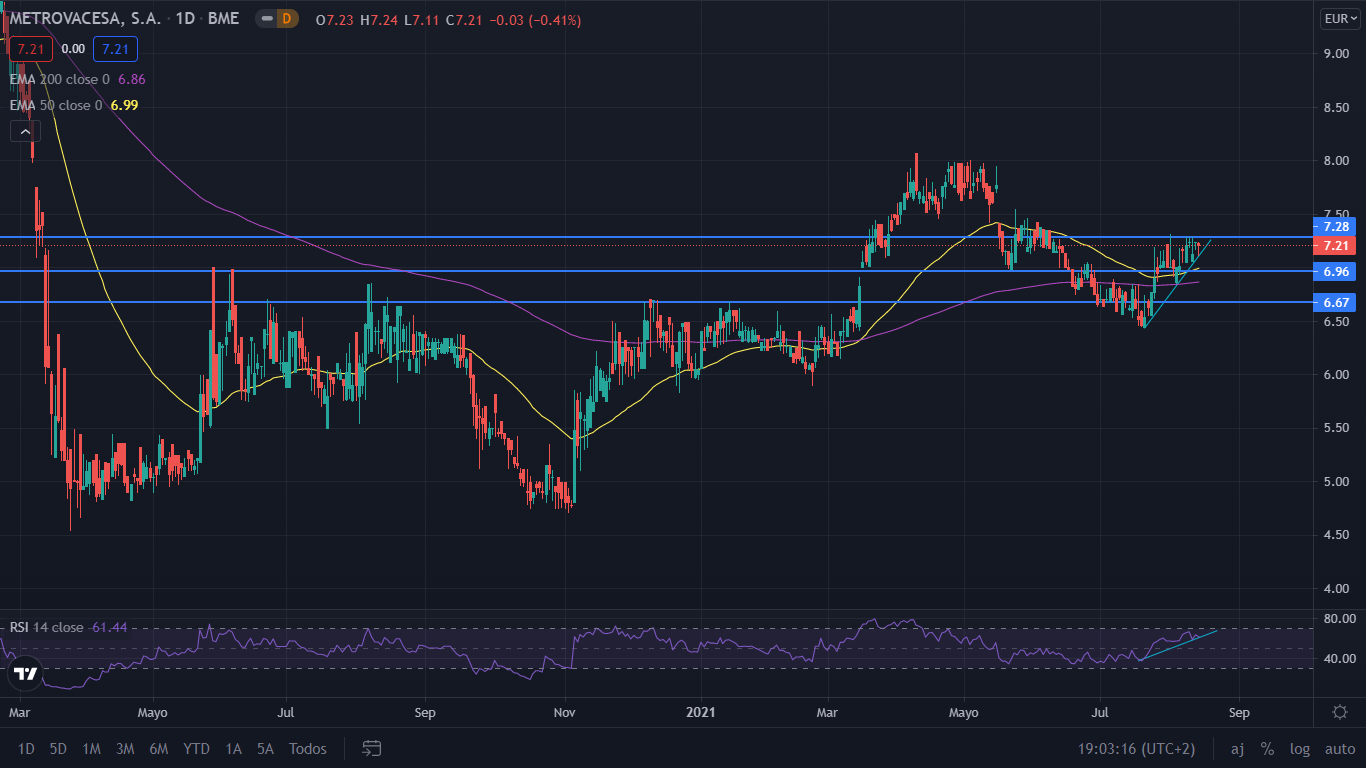This screenshot has height=768, width=1366.
Task: Click the gray market status pill icon
Action: click(265, 19)
